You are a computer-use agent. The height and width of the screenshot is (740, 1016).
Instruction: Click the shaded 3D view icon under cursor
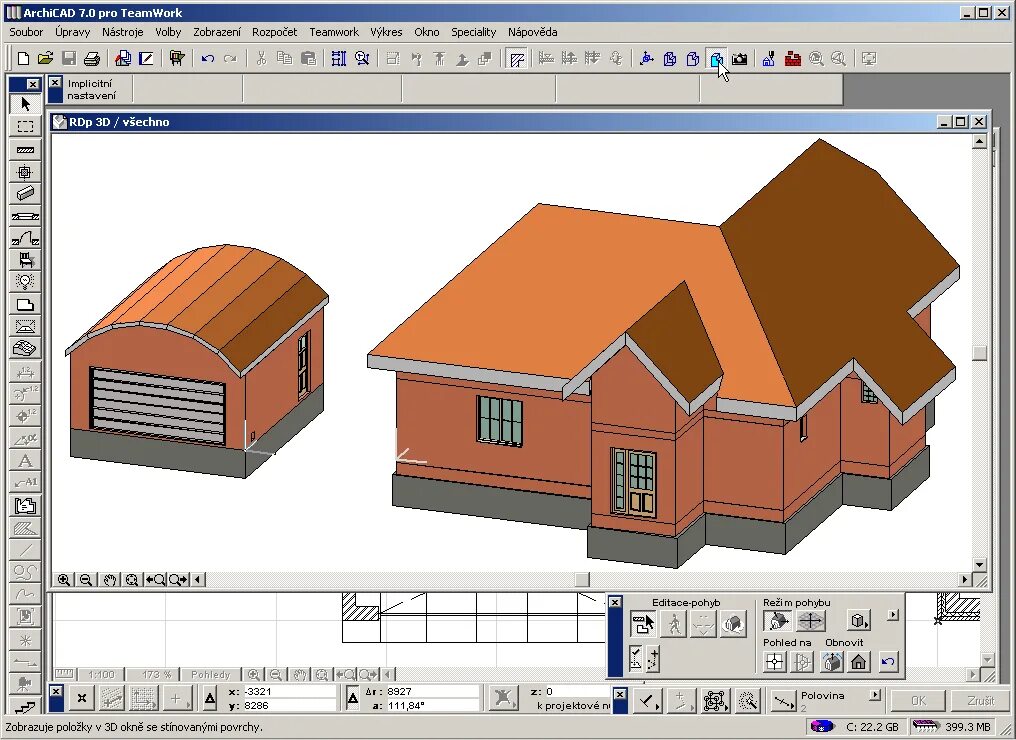715,60
